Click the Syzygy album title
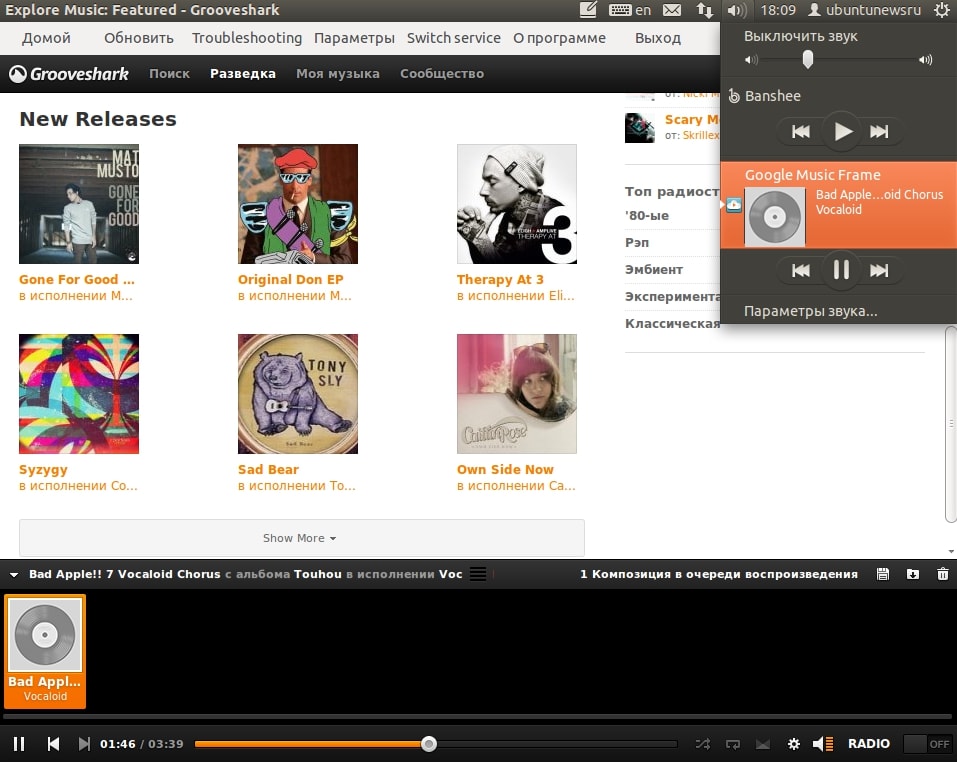The image size is (957, 762). click(43, 470)
